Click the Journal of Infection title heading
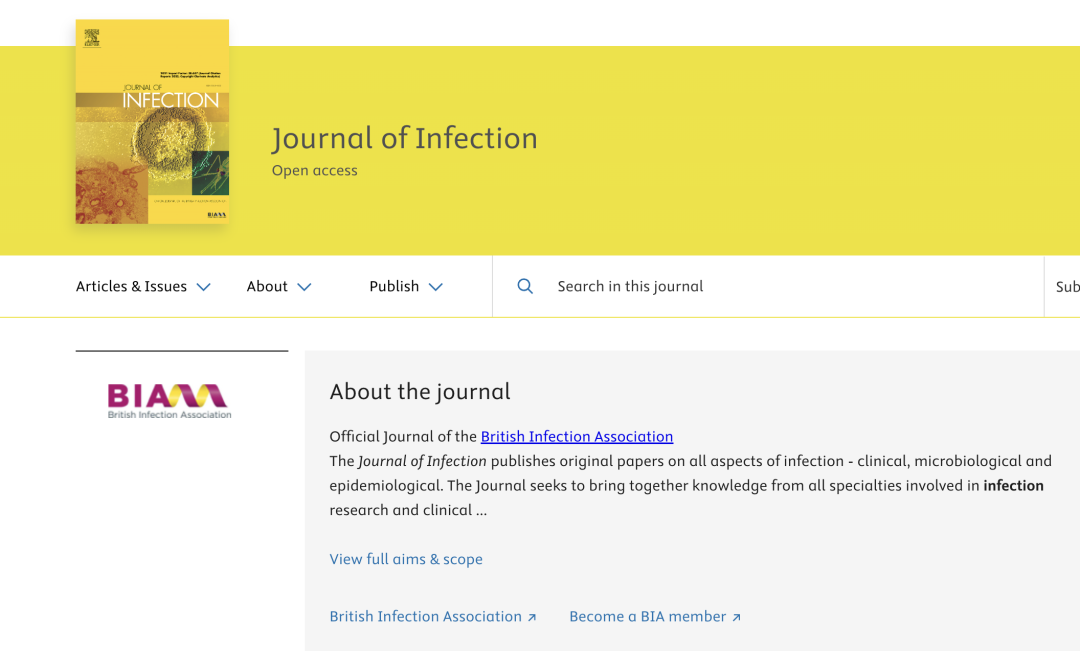Screen dimensions: 1080x651 point(404,138)
